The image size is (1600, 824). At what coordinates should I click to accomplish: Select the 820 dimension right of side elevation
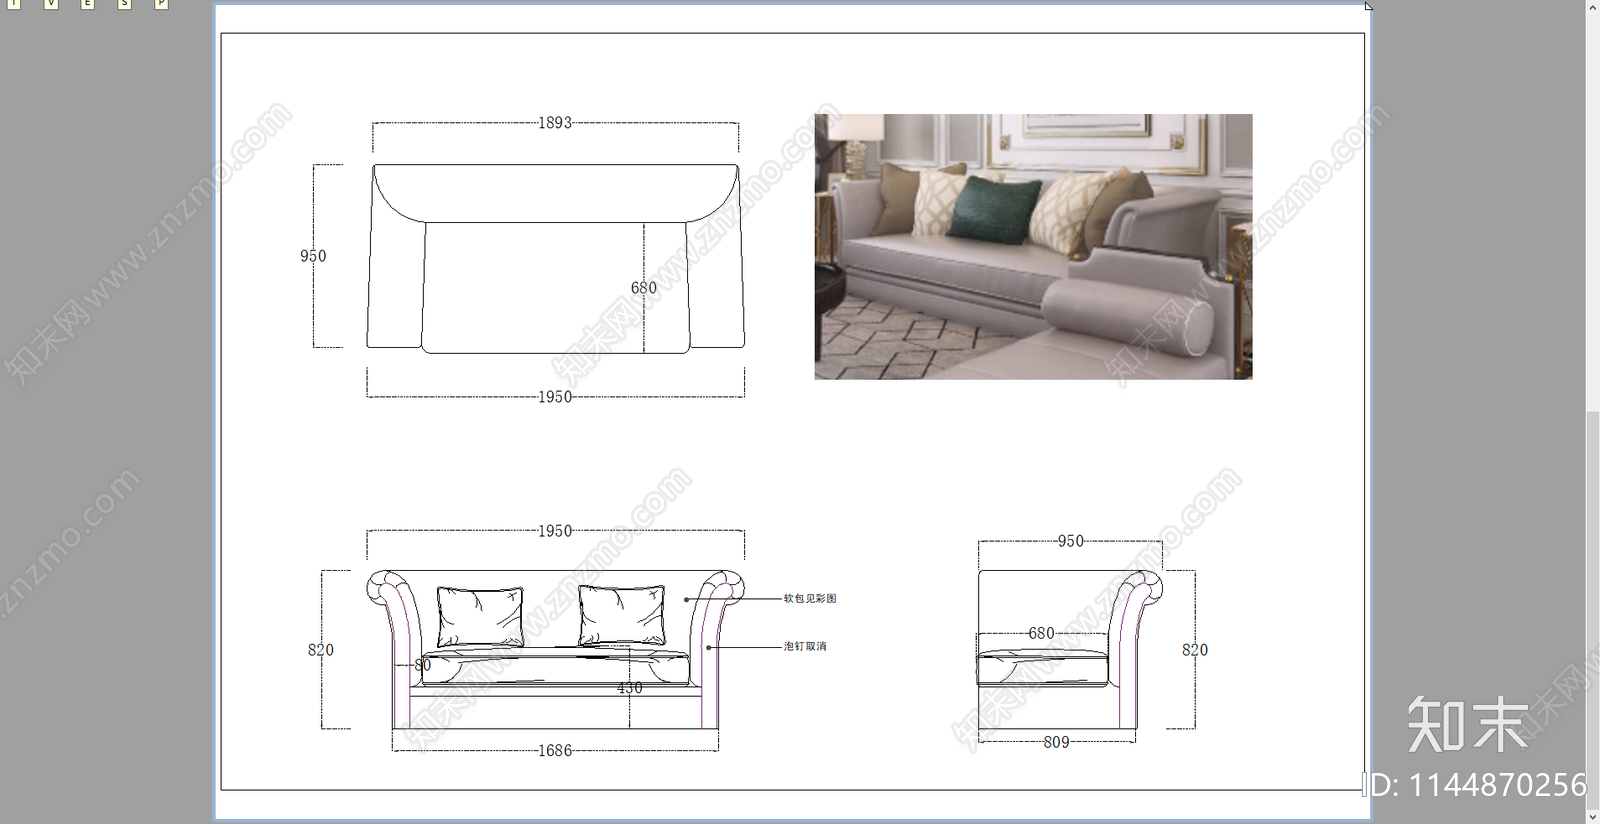1195,650
